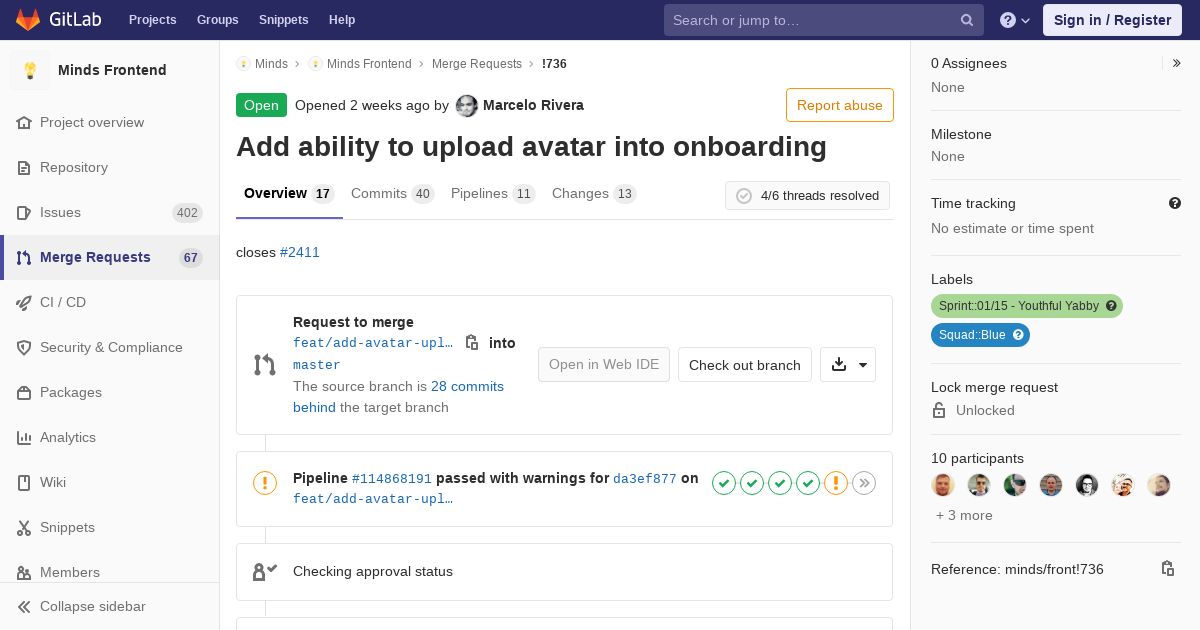Open the first passed pipeline stage
Viewport: 1200px width, 630px height.
coord(724,483)
